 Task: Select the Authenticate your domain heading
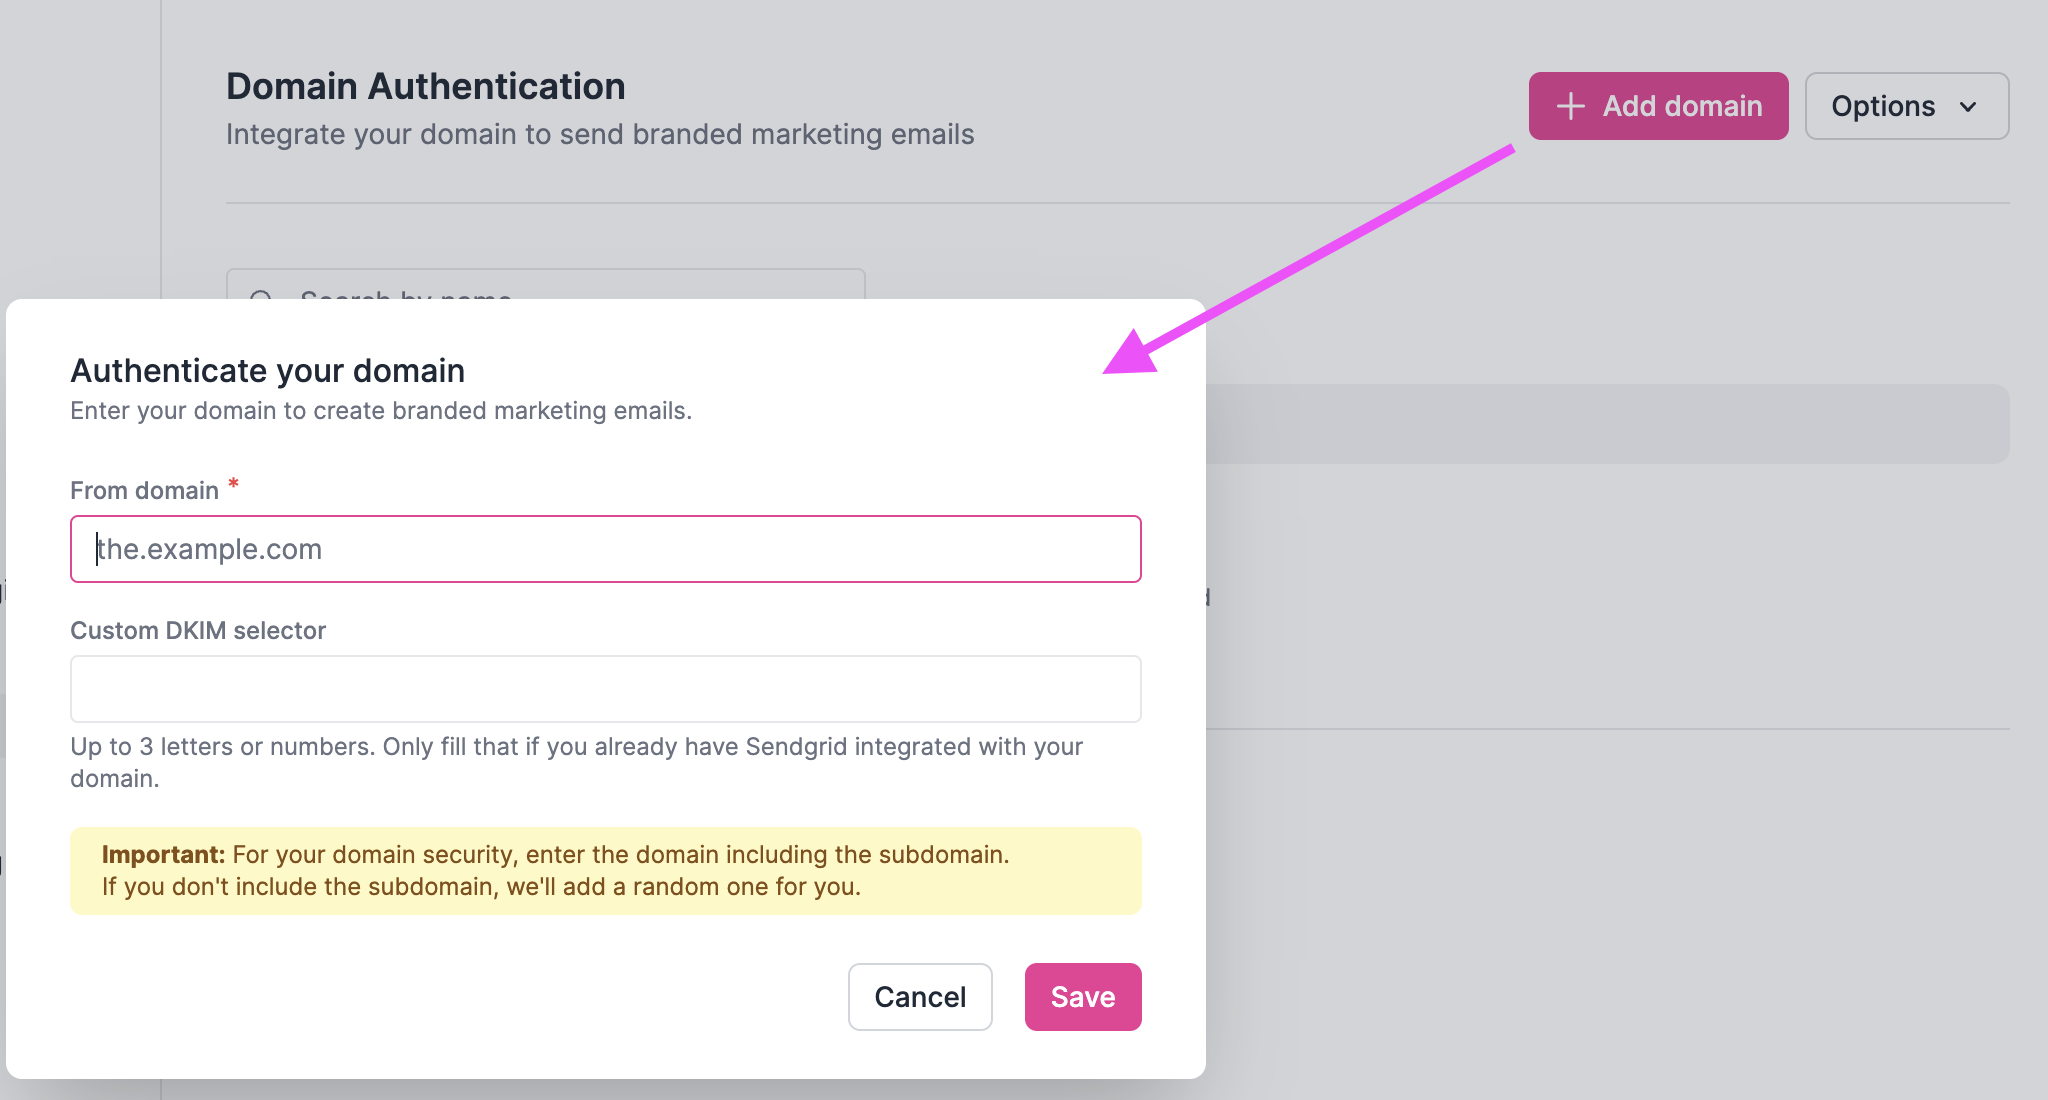266,370
